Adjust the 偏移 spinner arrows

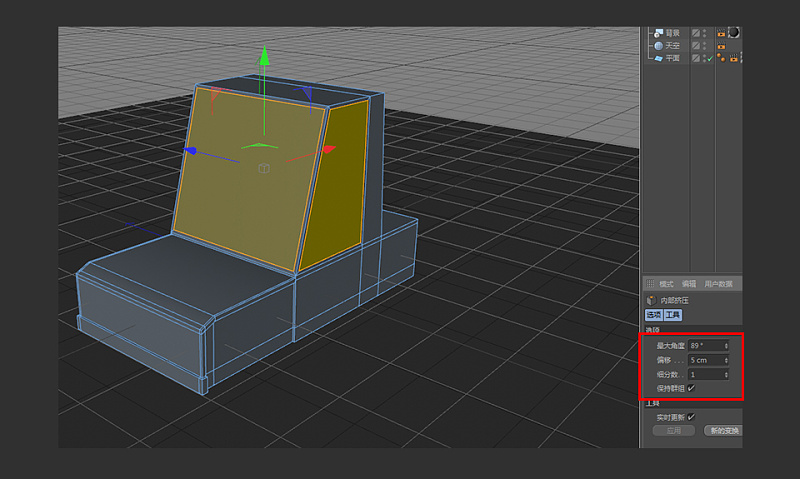(727, 360)
